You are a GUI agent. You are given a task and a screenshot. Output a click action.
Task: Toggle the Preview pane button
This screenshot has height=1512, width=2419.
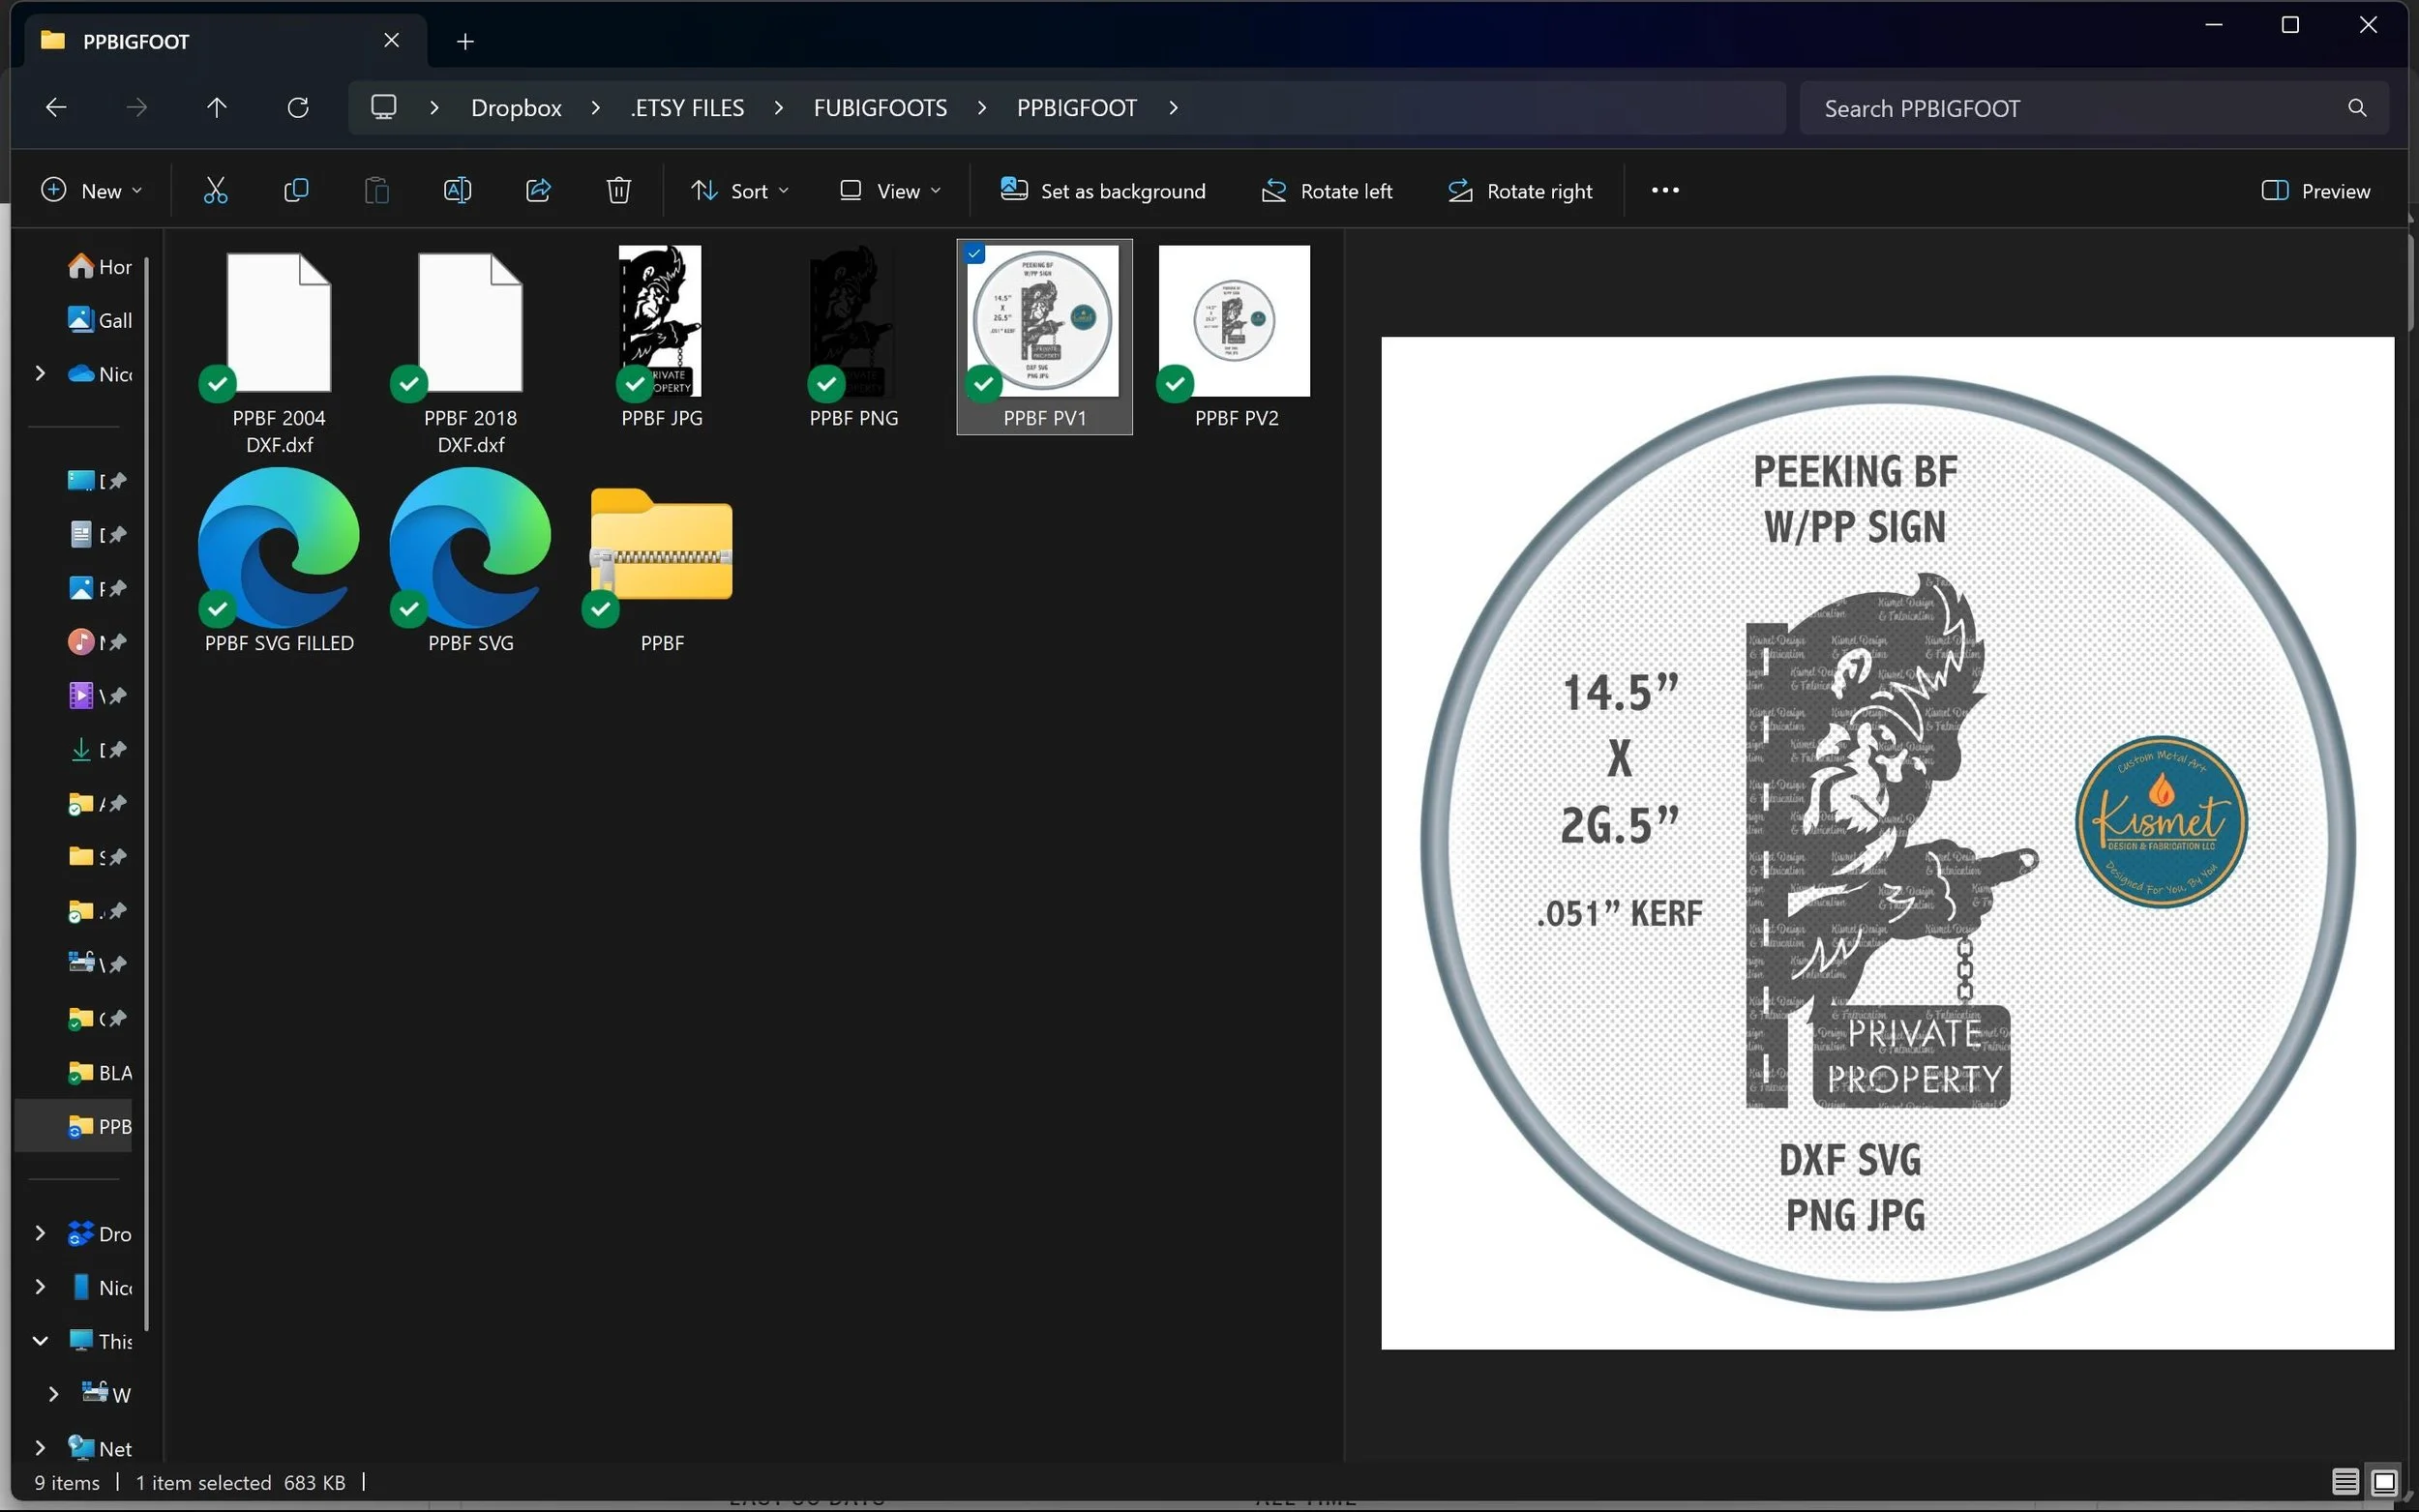[x=2315, y=190]
